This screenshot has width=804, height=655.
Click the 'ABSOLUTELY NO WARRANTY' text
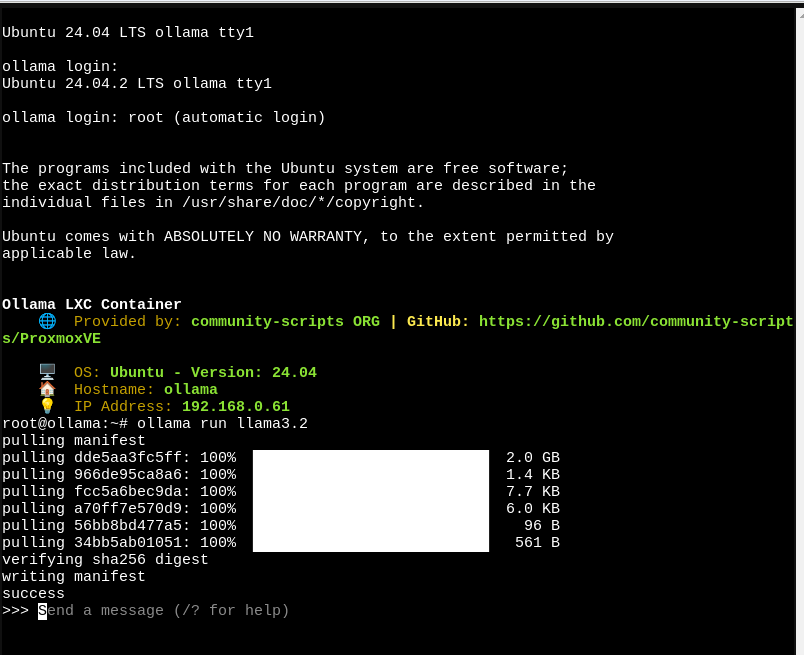(263, 236)
